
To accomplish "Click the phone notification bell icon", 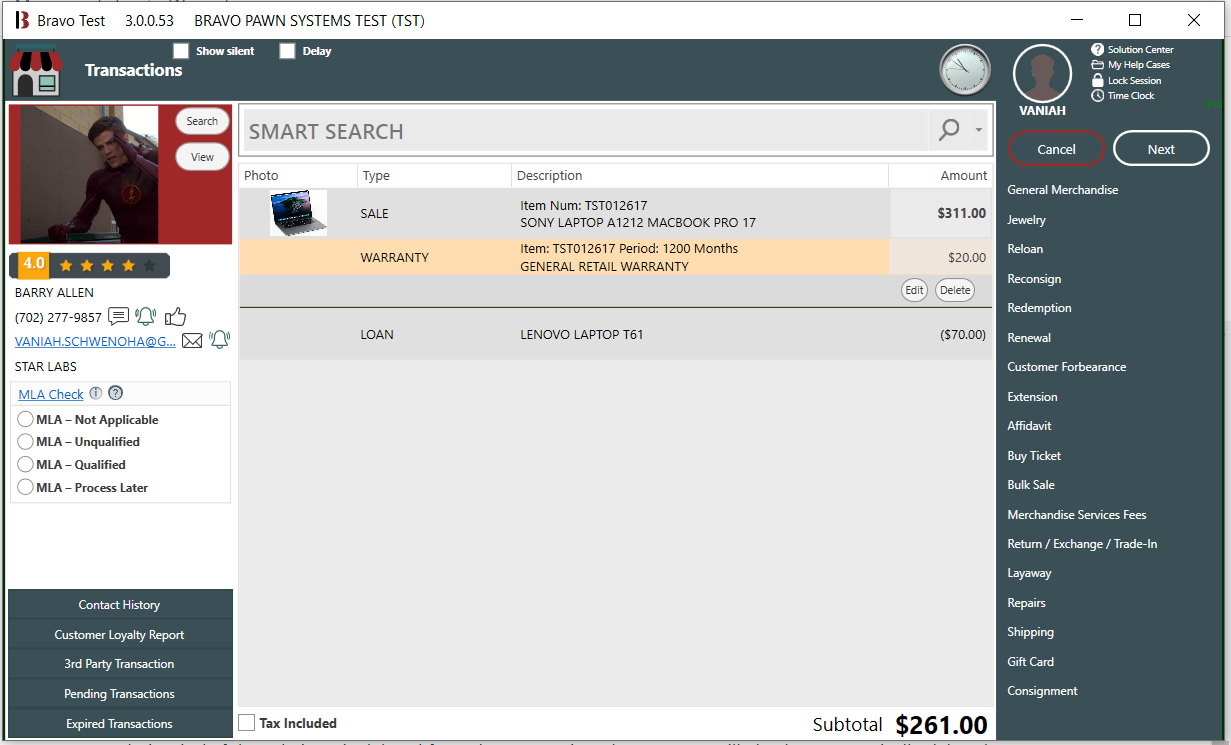I will pyautogui.click(x=146, y=317).
